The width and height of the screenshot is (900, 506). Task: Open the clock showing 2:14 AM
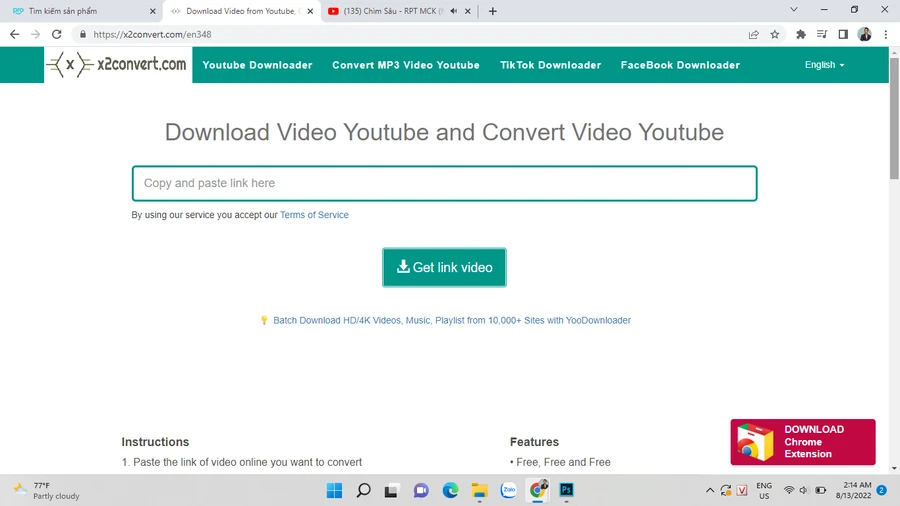(x=854, y=491)
